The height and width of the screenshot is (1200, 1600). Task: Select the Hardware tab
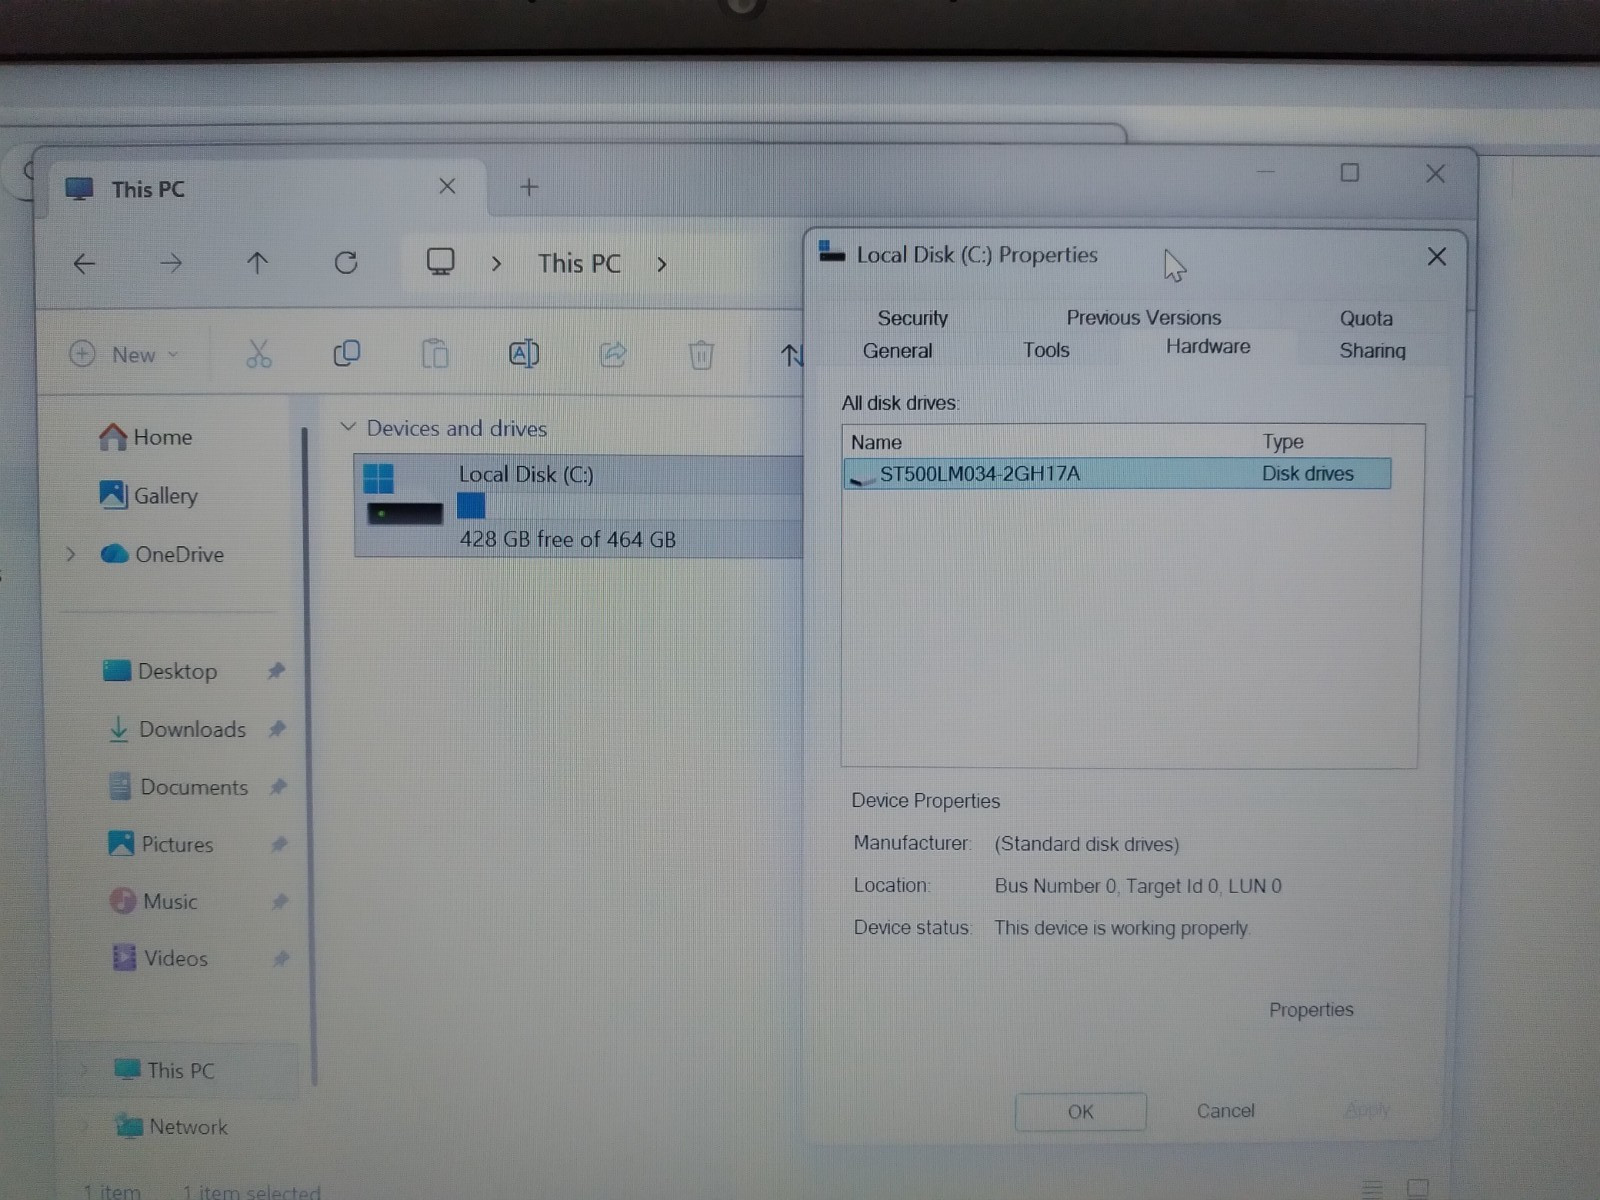click(x=1208, y=347)
